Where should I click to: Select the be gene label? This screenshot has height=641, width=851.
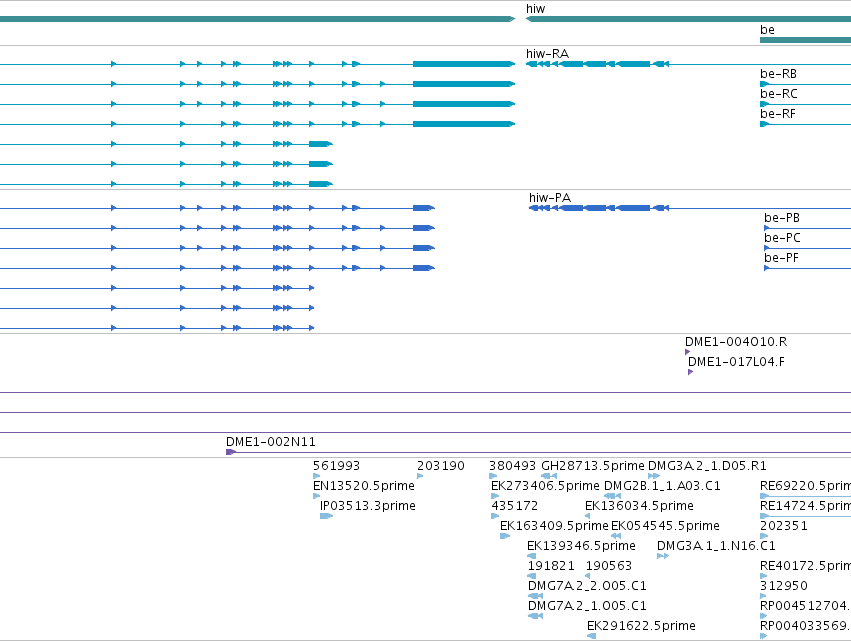tap(767, 30)
